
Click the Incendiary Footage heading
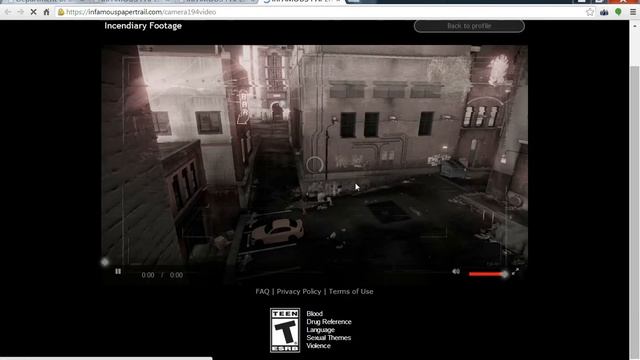143,26
